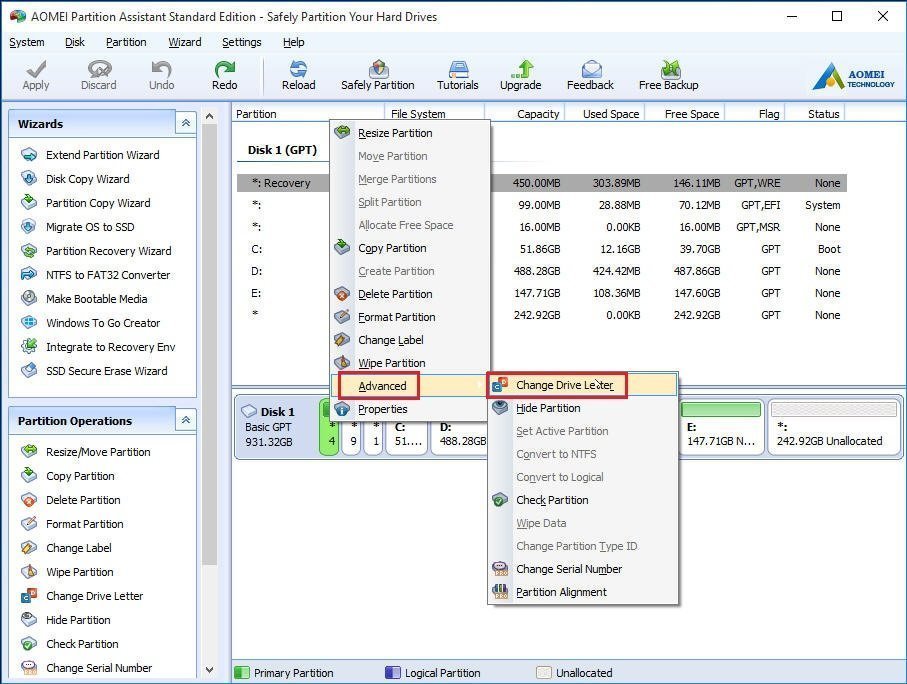Viewport: 907px width, 684px height.
Task: Open Tutorials from the toolbar
Action: tap(458, 76)
